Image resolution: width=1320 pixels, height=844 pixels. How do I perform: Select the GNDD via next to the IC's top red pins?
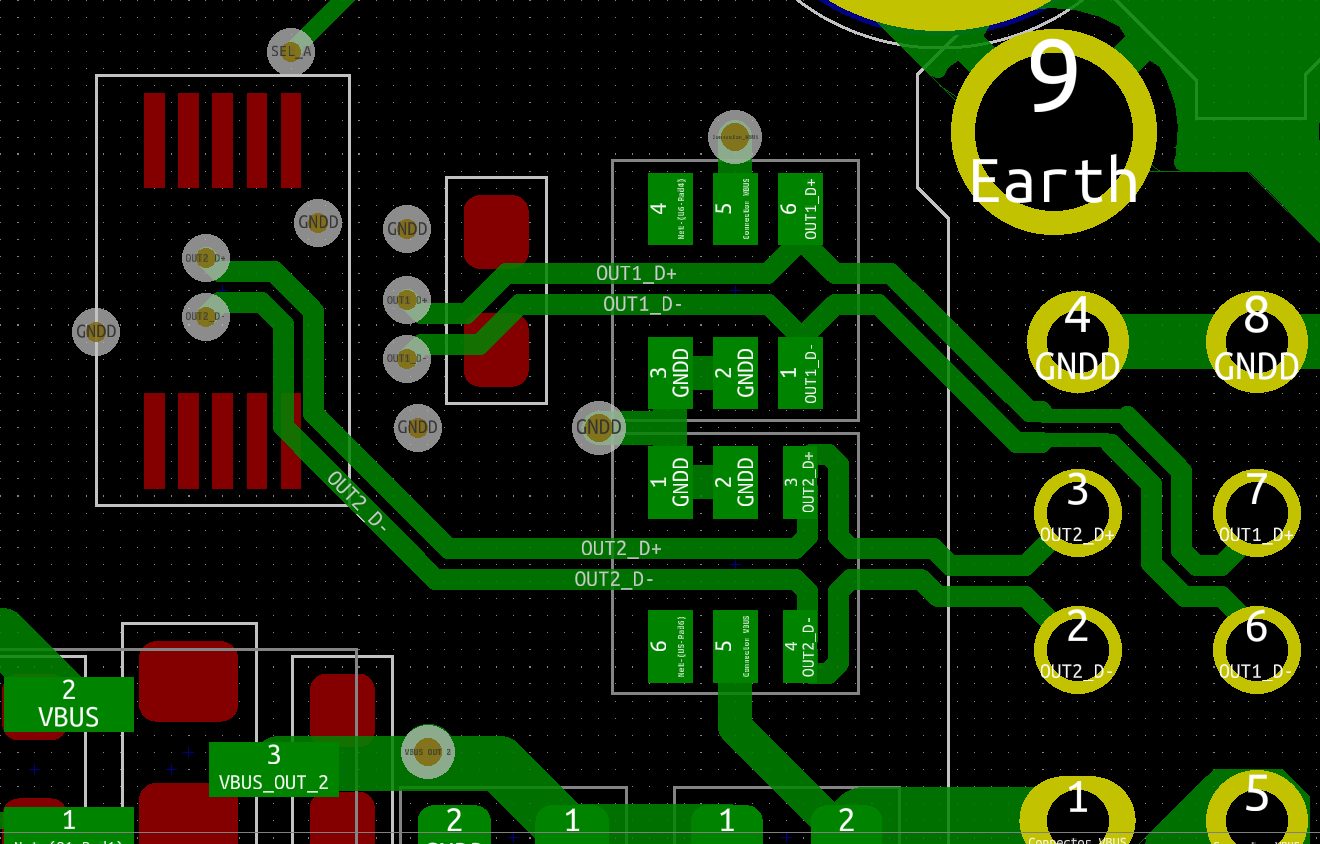(x=318, y=222)
